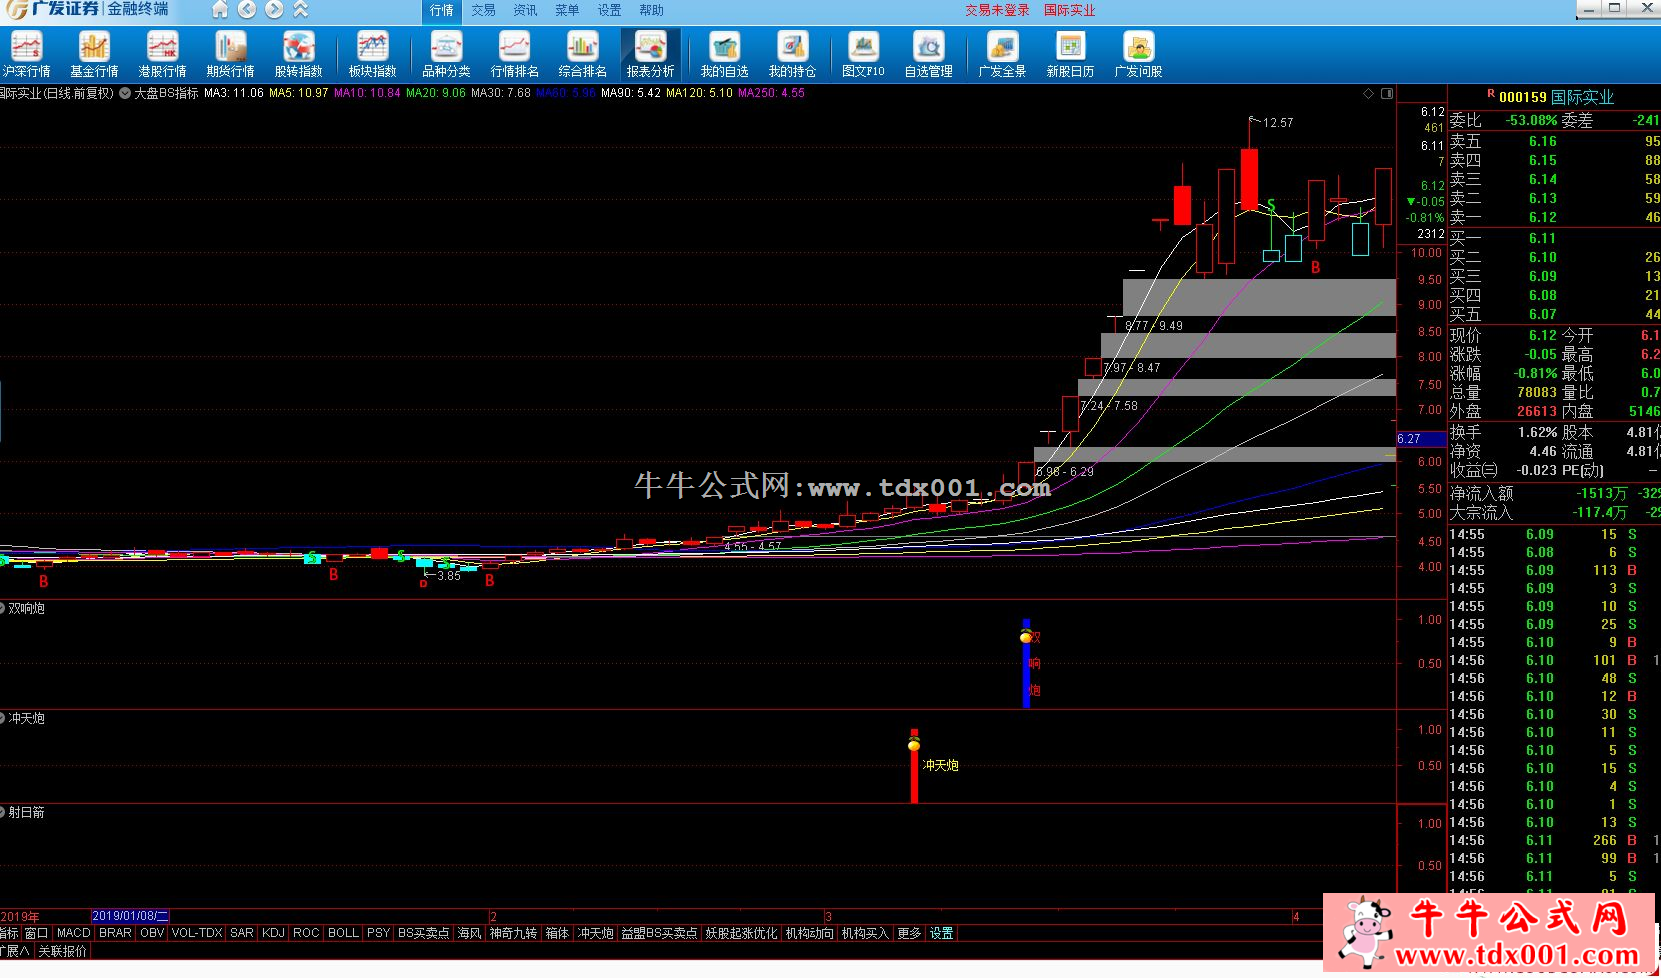Click 2019/01/08 date marker on timeline
This screenshot has width=1661, height=978.
click(x=130, y=916)
